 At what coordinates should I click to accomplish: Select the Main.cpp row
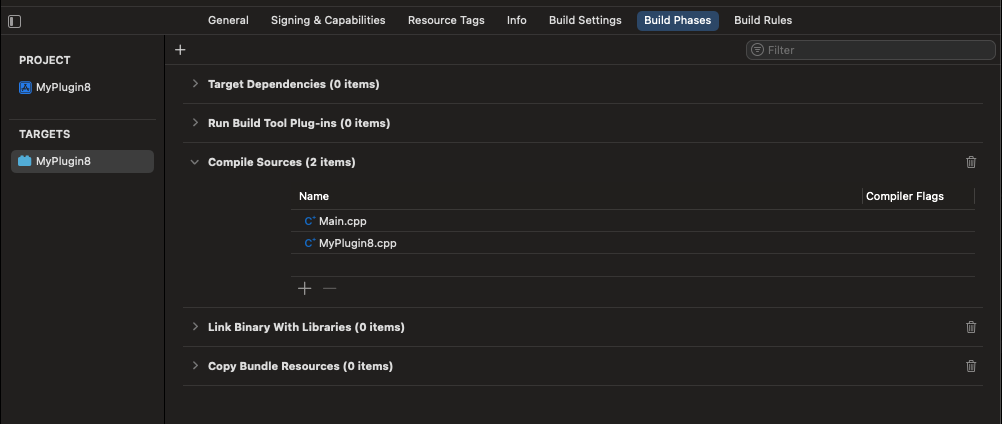click(633, 221)
